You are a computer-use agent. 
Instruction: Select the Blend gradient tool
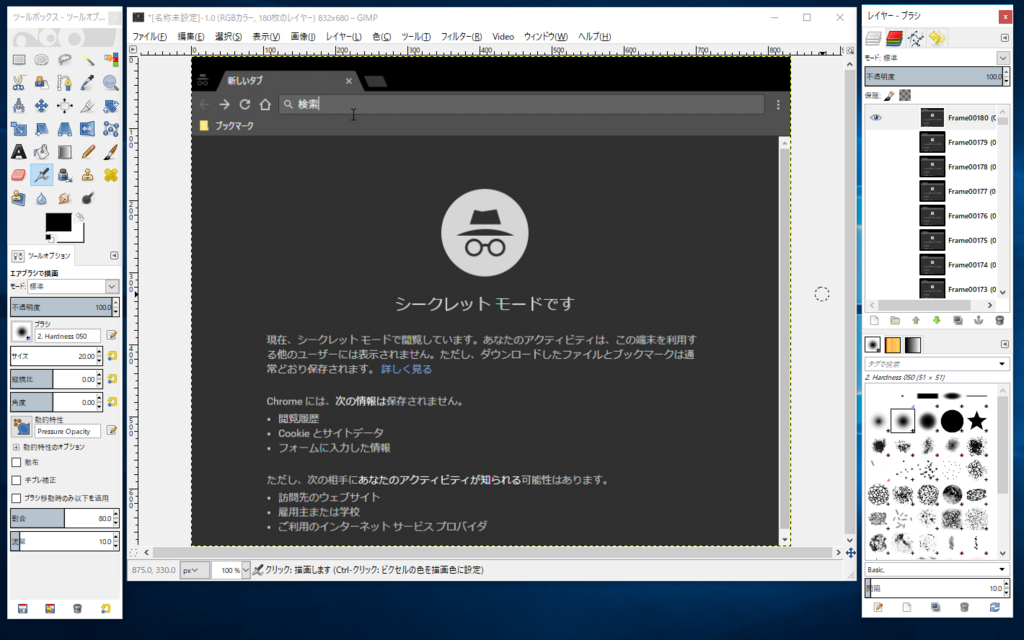pos(65,152)
